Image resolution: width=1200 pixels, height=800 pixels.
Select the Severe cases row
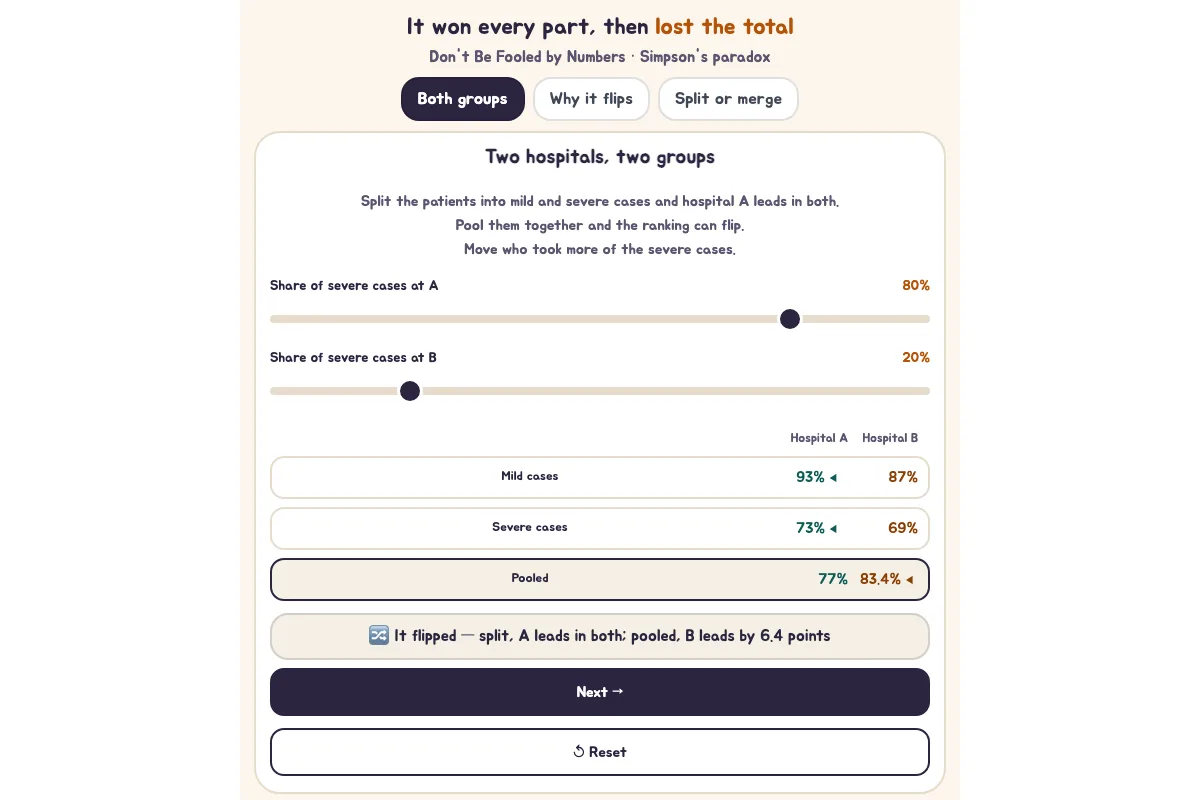pyautogui.click(x=600, y=528)
